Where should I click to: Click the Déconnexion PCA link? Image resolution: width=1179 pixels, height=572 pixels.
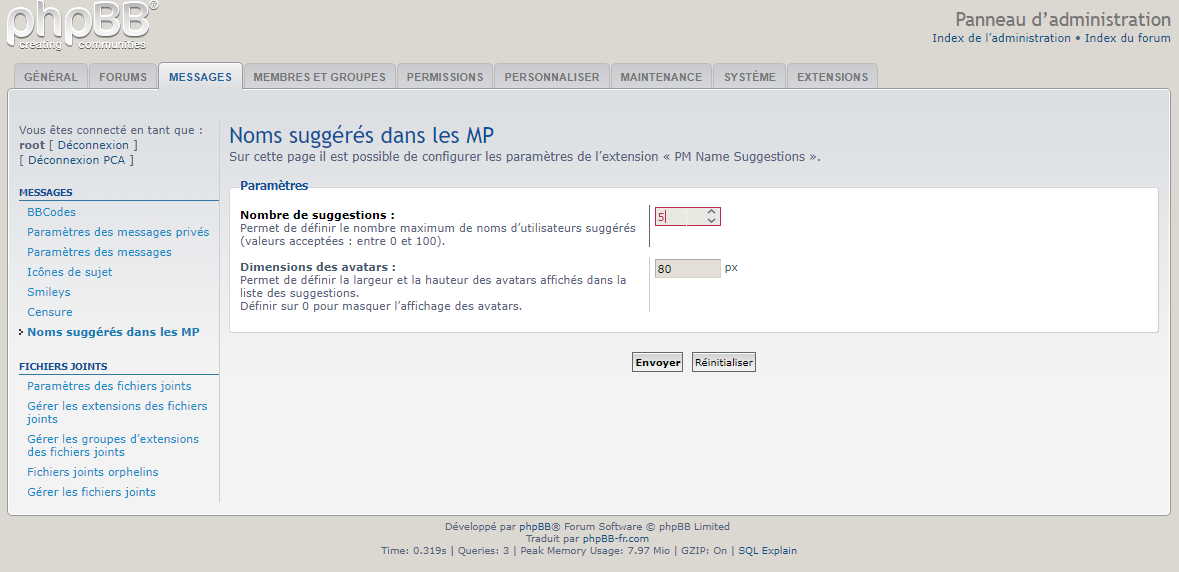click(76, 160)
